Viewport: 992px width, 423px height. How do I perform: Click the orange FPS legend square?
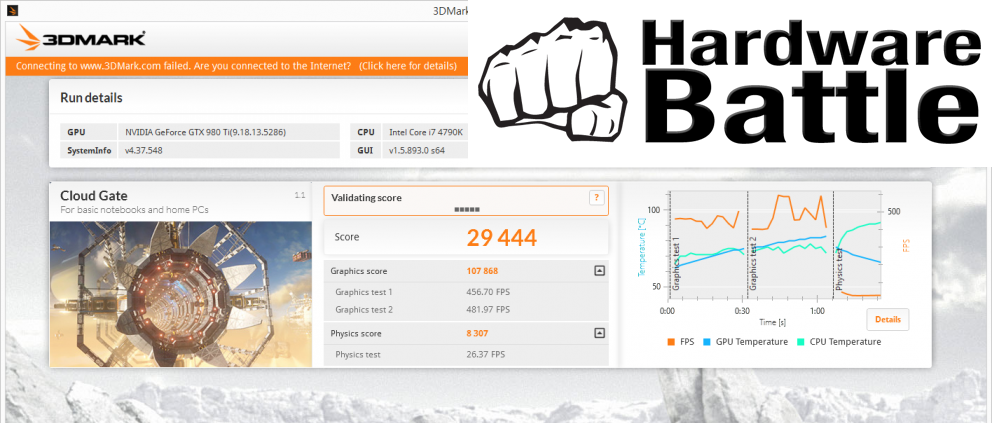670,342
